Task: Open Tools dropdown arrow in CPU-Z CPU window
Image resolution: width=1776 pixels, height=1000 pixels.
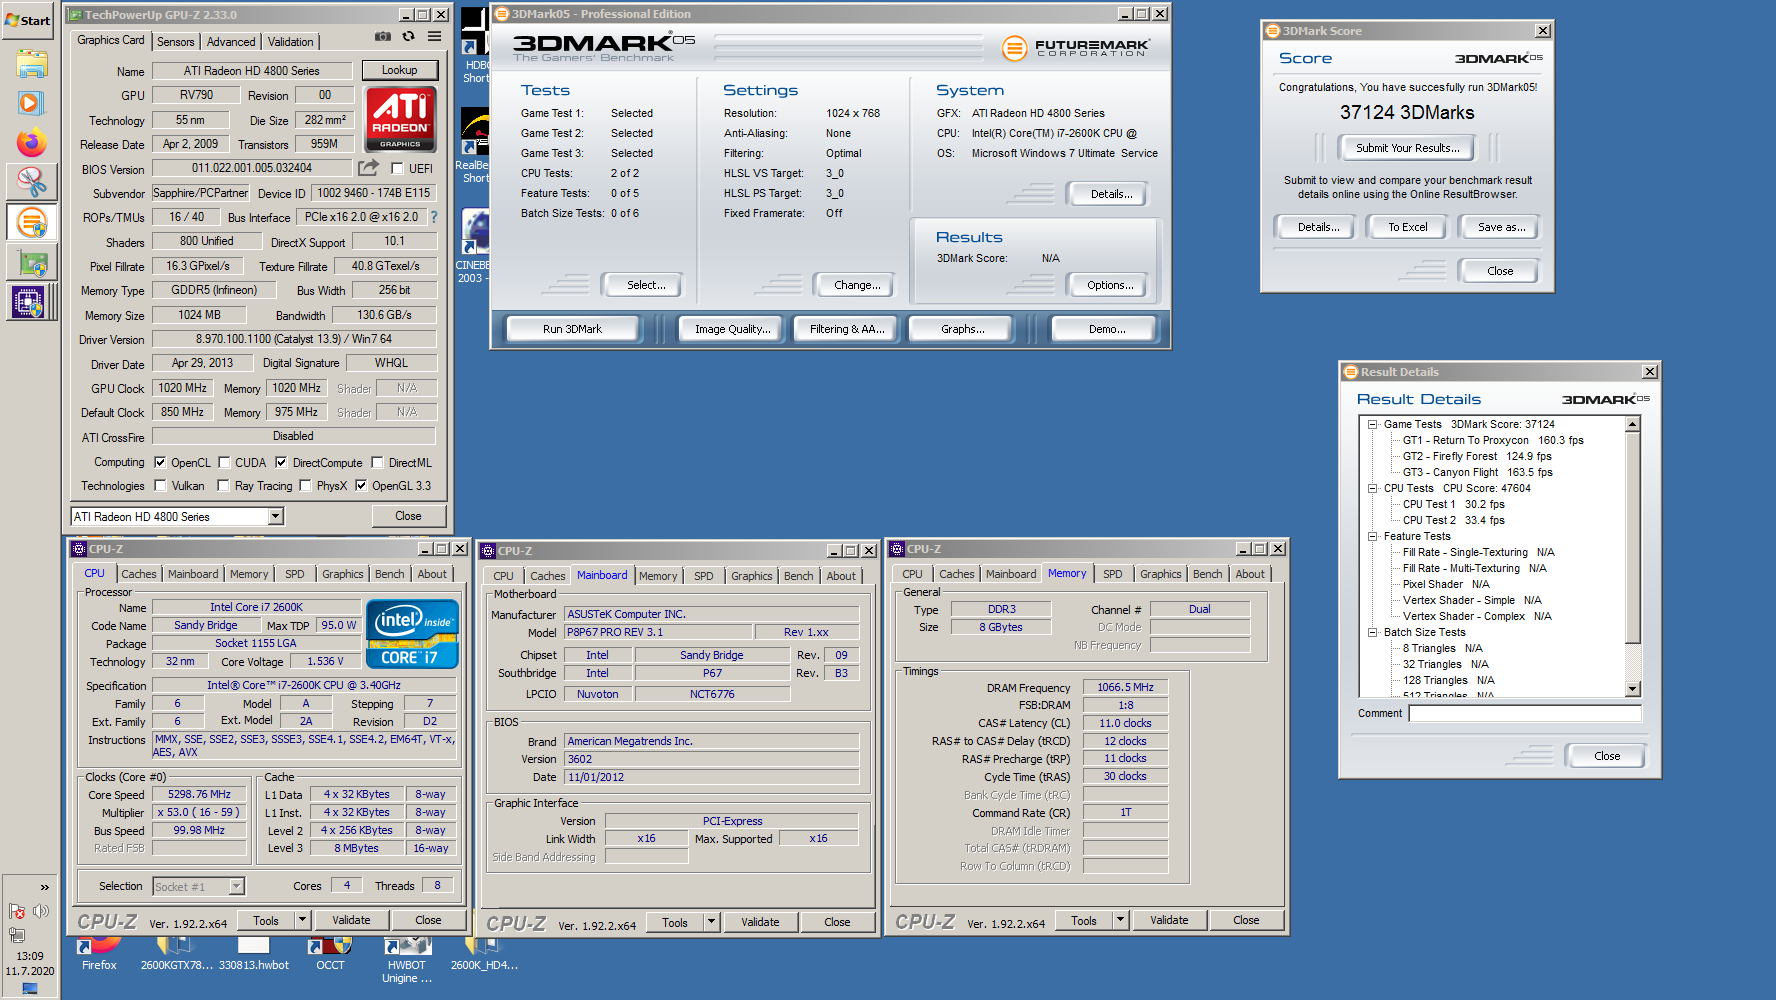Action: 302,920
